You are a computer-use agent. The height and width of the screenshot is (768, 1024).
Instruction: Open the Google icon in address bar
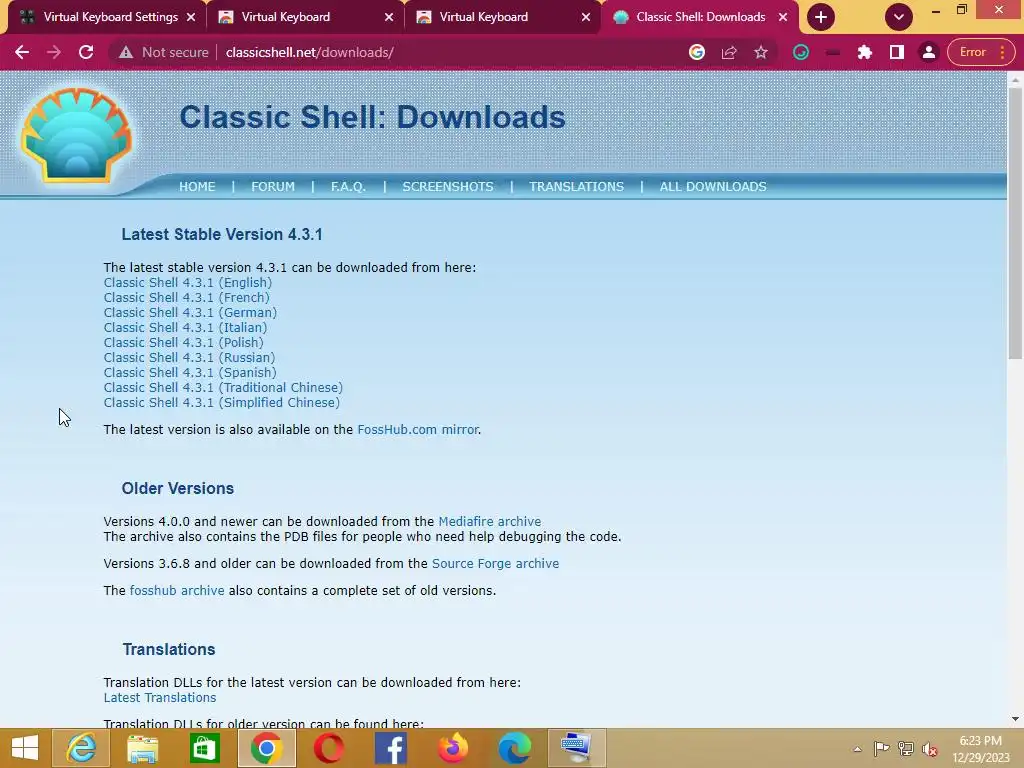point(697,52)
